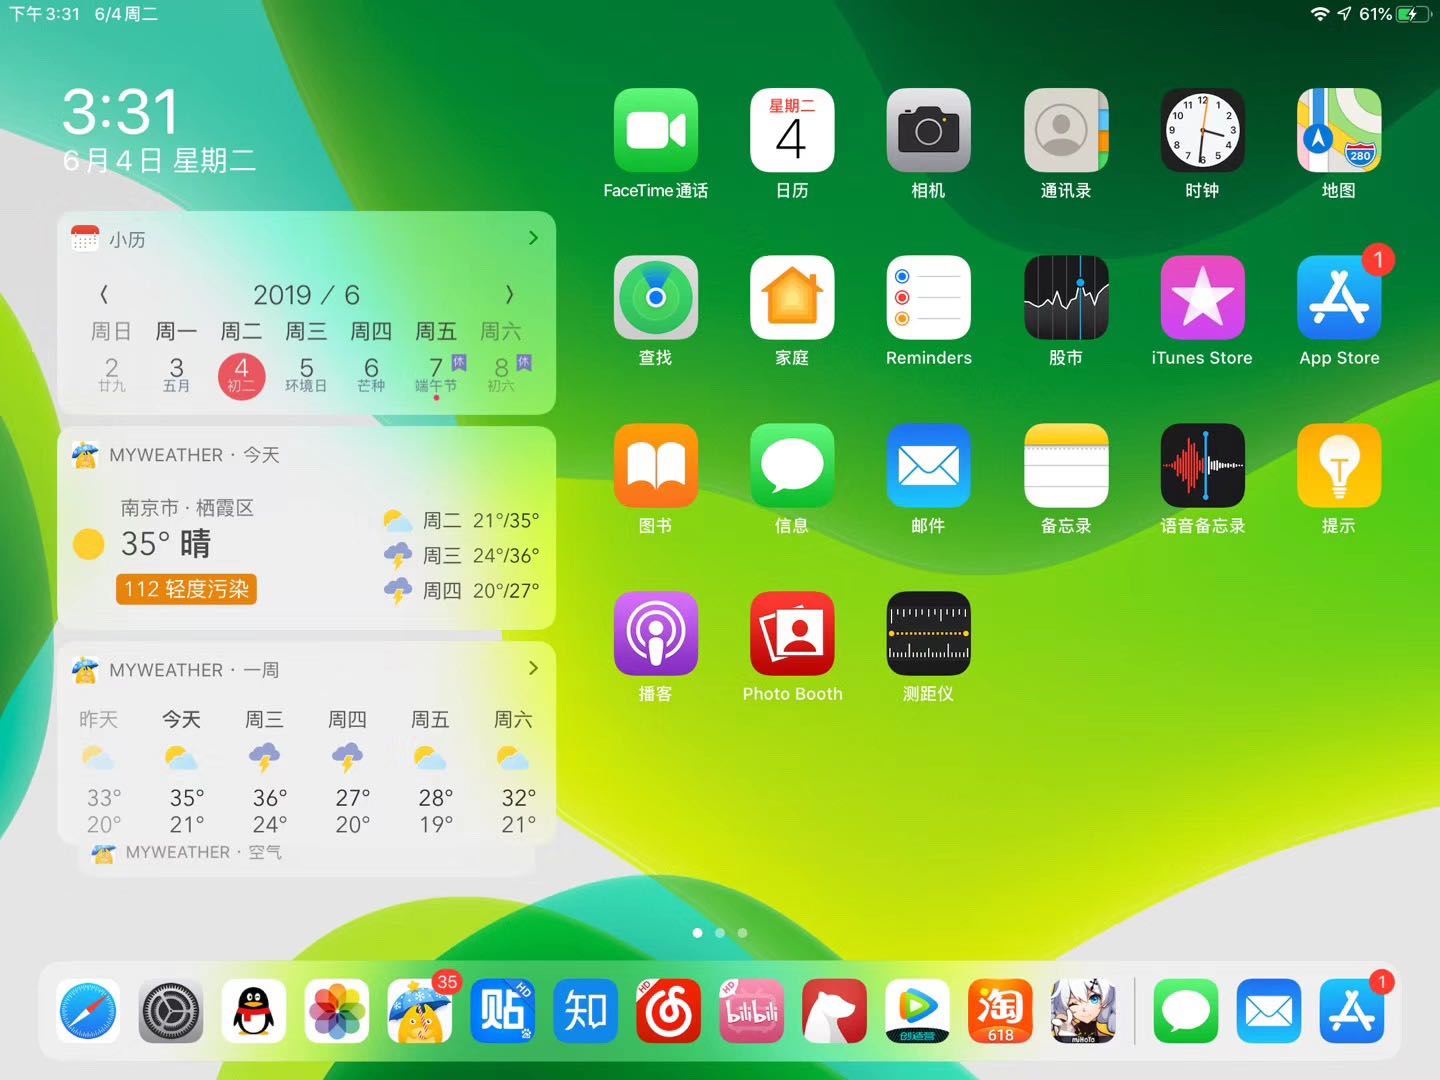Launch the Camera (相机) app
The height and width of the screenshot is (1080, 1440).
[x=928, y=130]
